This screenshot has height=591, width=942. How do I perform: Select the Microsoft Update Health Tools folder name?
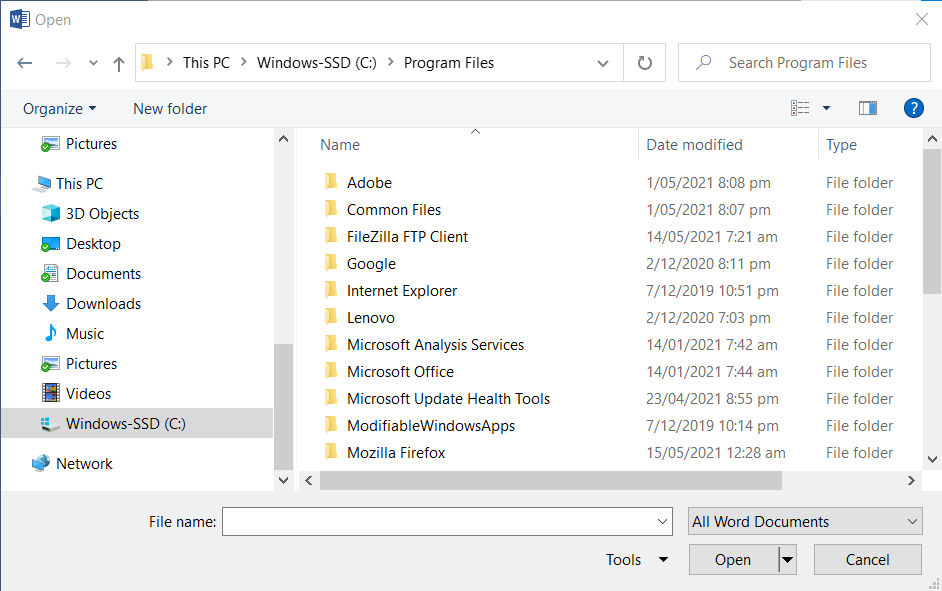click(x=449, y=399)
